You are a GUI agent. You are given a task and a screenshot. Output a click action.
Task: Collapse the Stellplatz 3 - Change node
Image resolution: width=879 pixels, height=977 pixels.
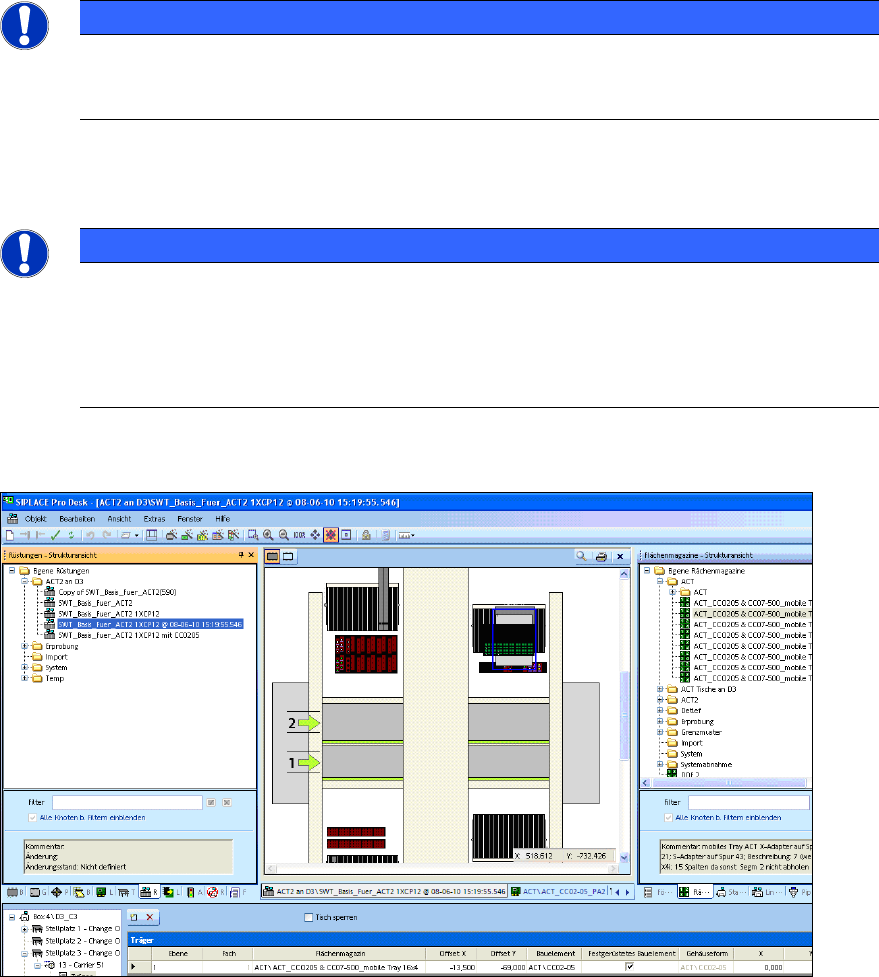click(25, 953)
